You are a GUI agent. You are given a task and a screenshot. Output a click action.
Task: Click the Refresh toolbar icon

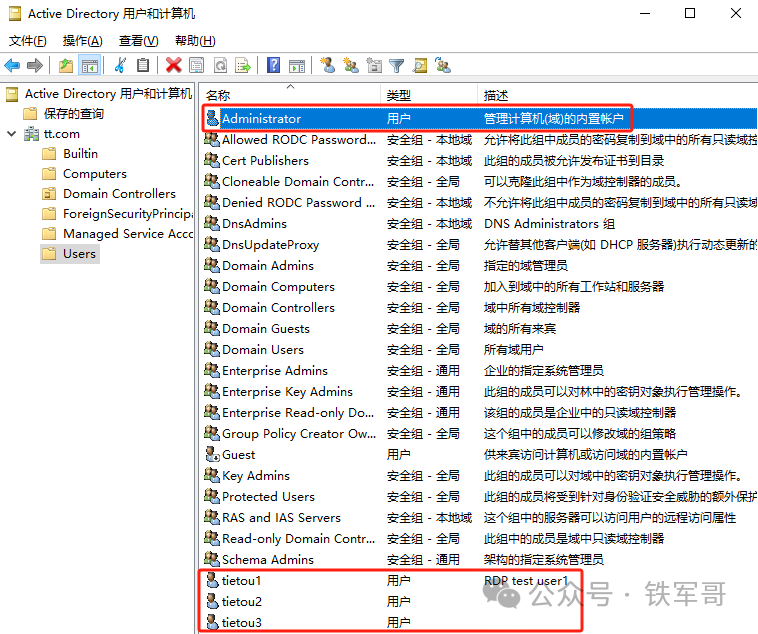click(x=220, y=65)
